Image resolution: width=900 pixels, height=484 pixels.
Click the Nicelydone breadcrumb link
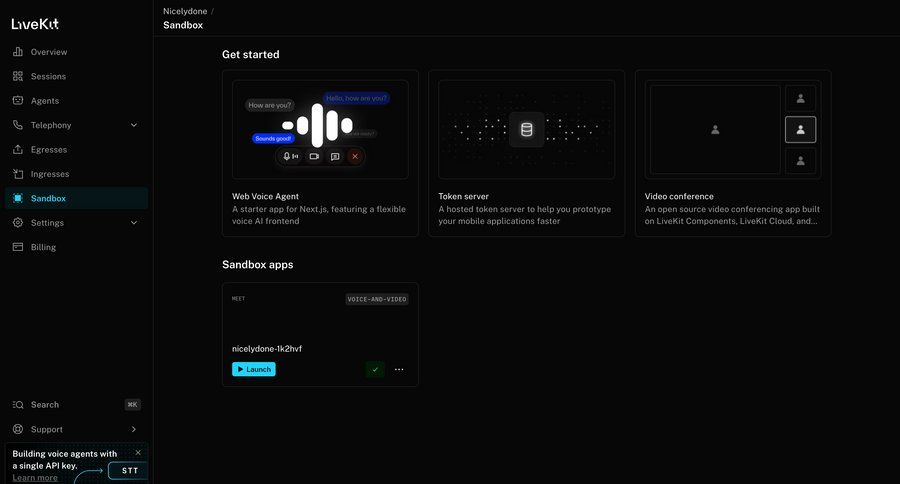point(185,11)
